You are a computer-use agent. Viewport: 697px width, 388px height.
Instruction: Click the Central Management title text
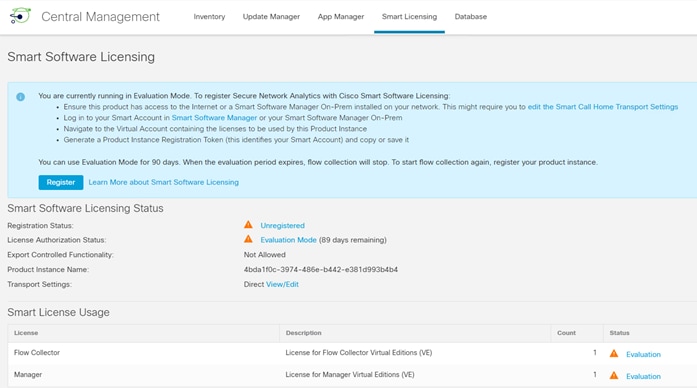[100, 16]
